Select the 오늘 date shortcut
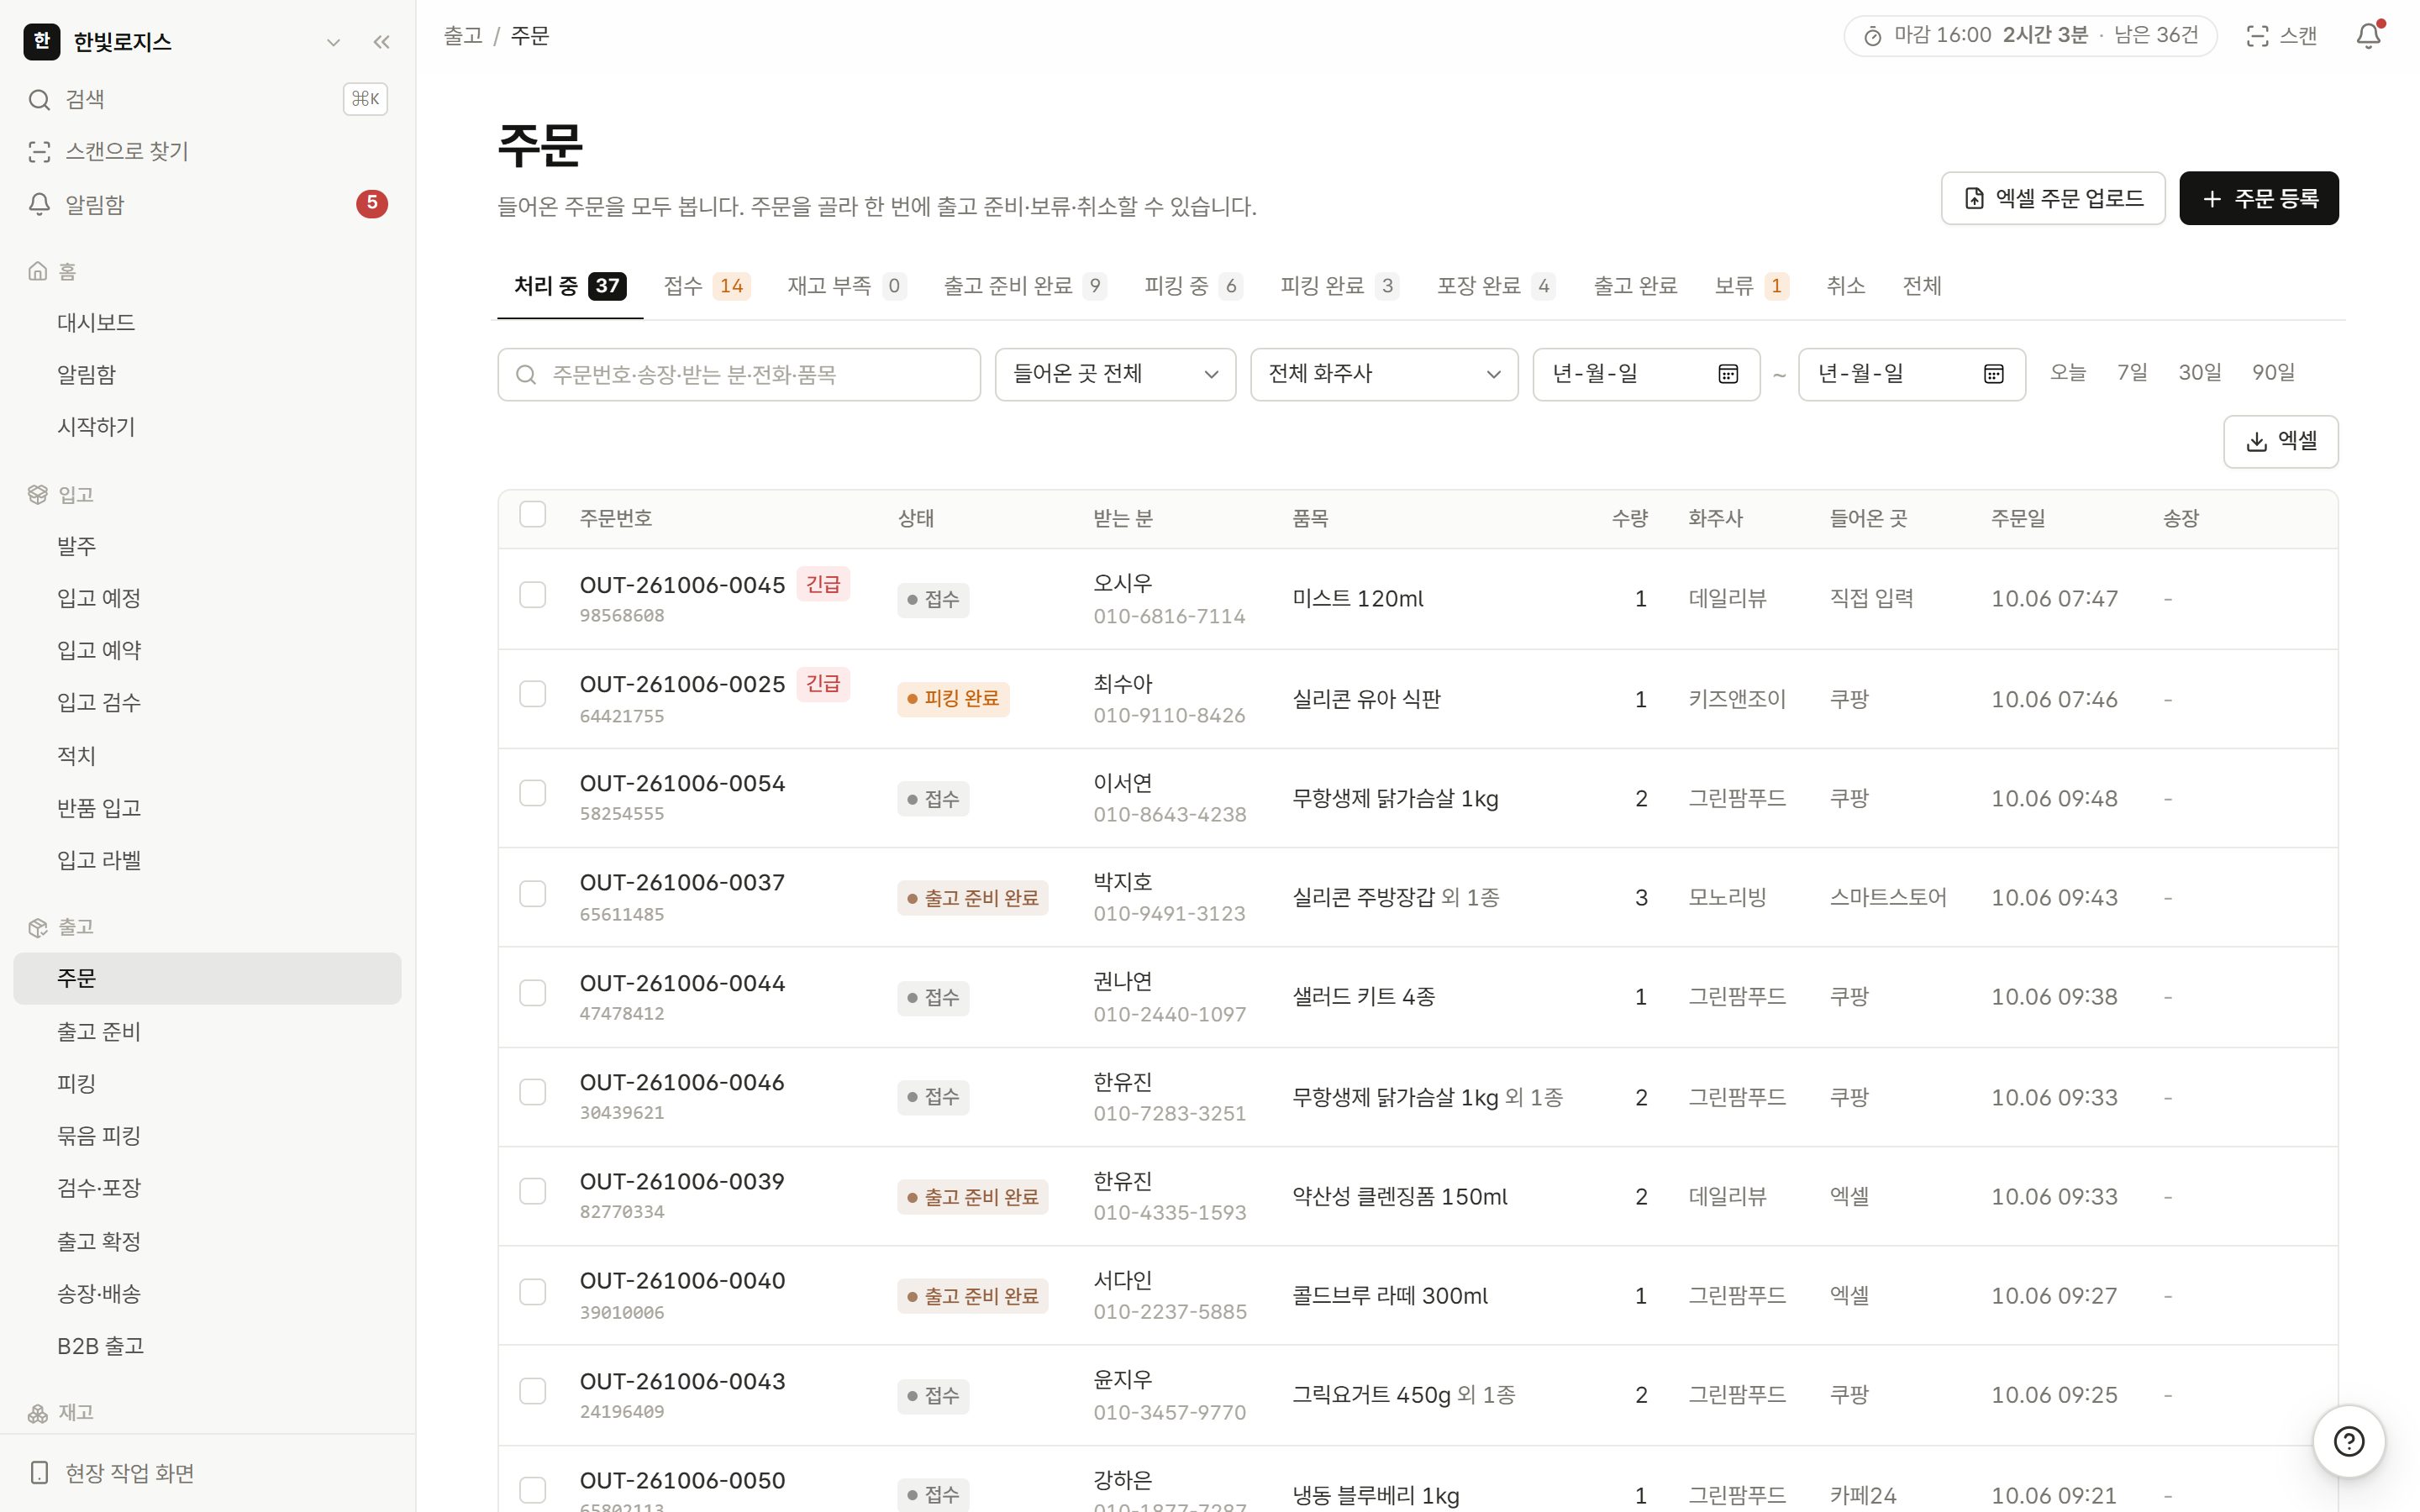 2067,373
